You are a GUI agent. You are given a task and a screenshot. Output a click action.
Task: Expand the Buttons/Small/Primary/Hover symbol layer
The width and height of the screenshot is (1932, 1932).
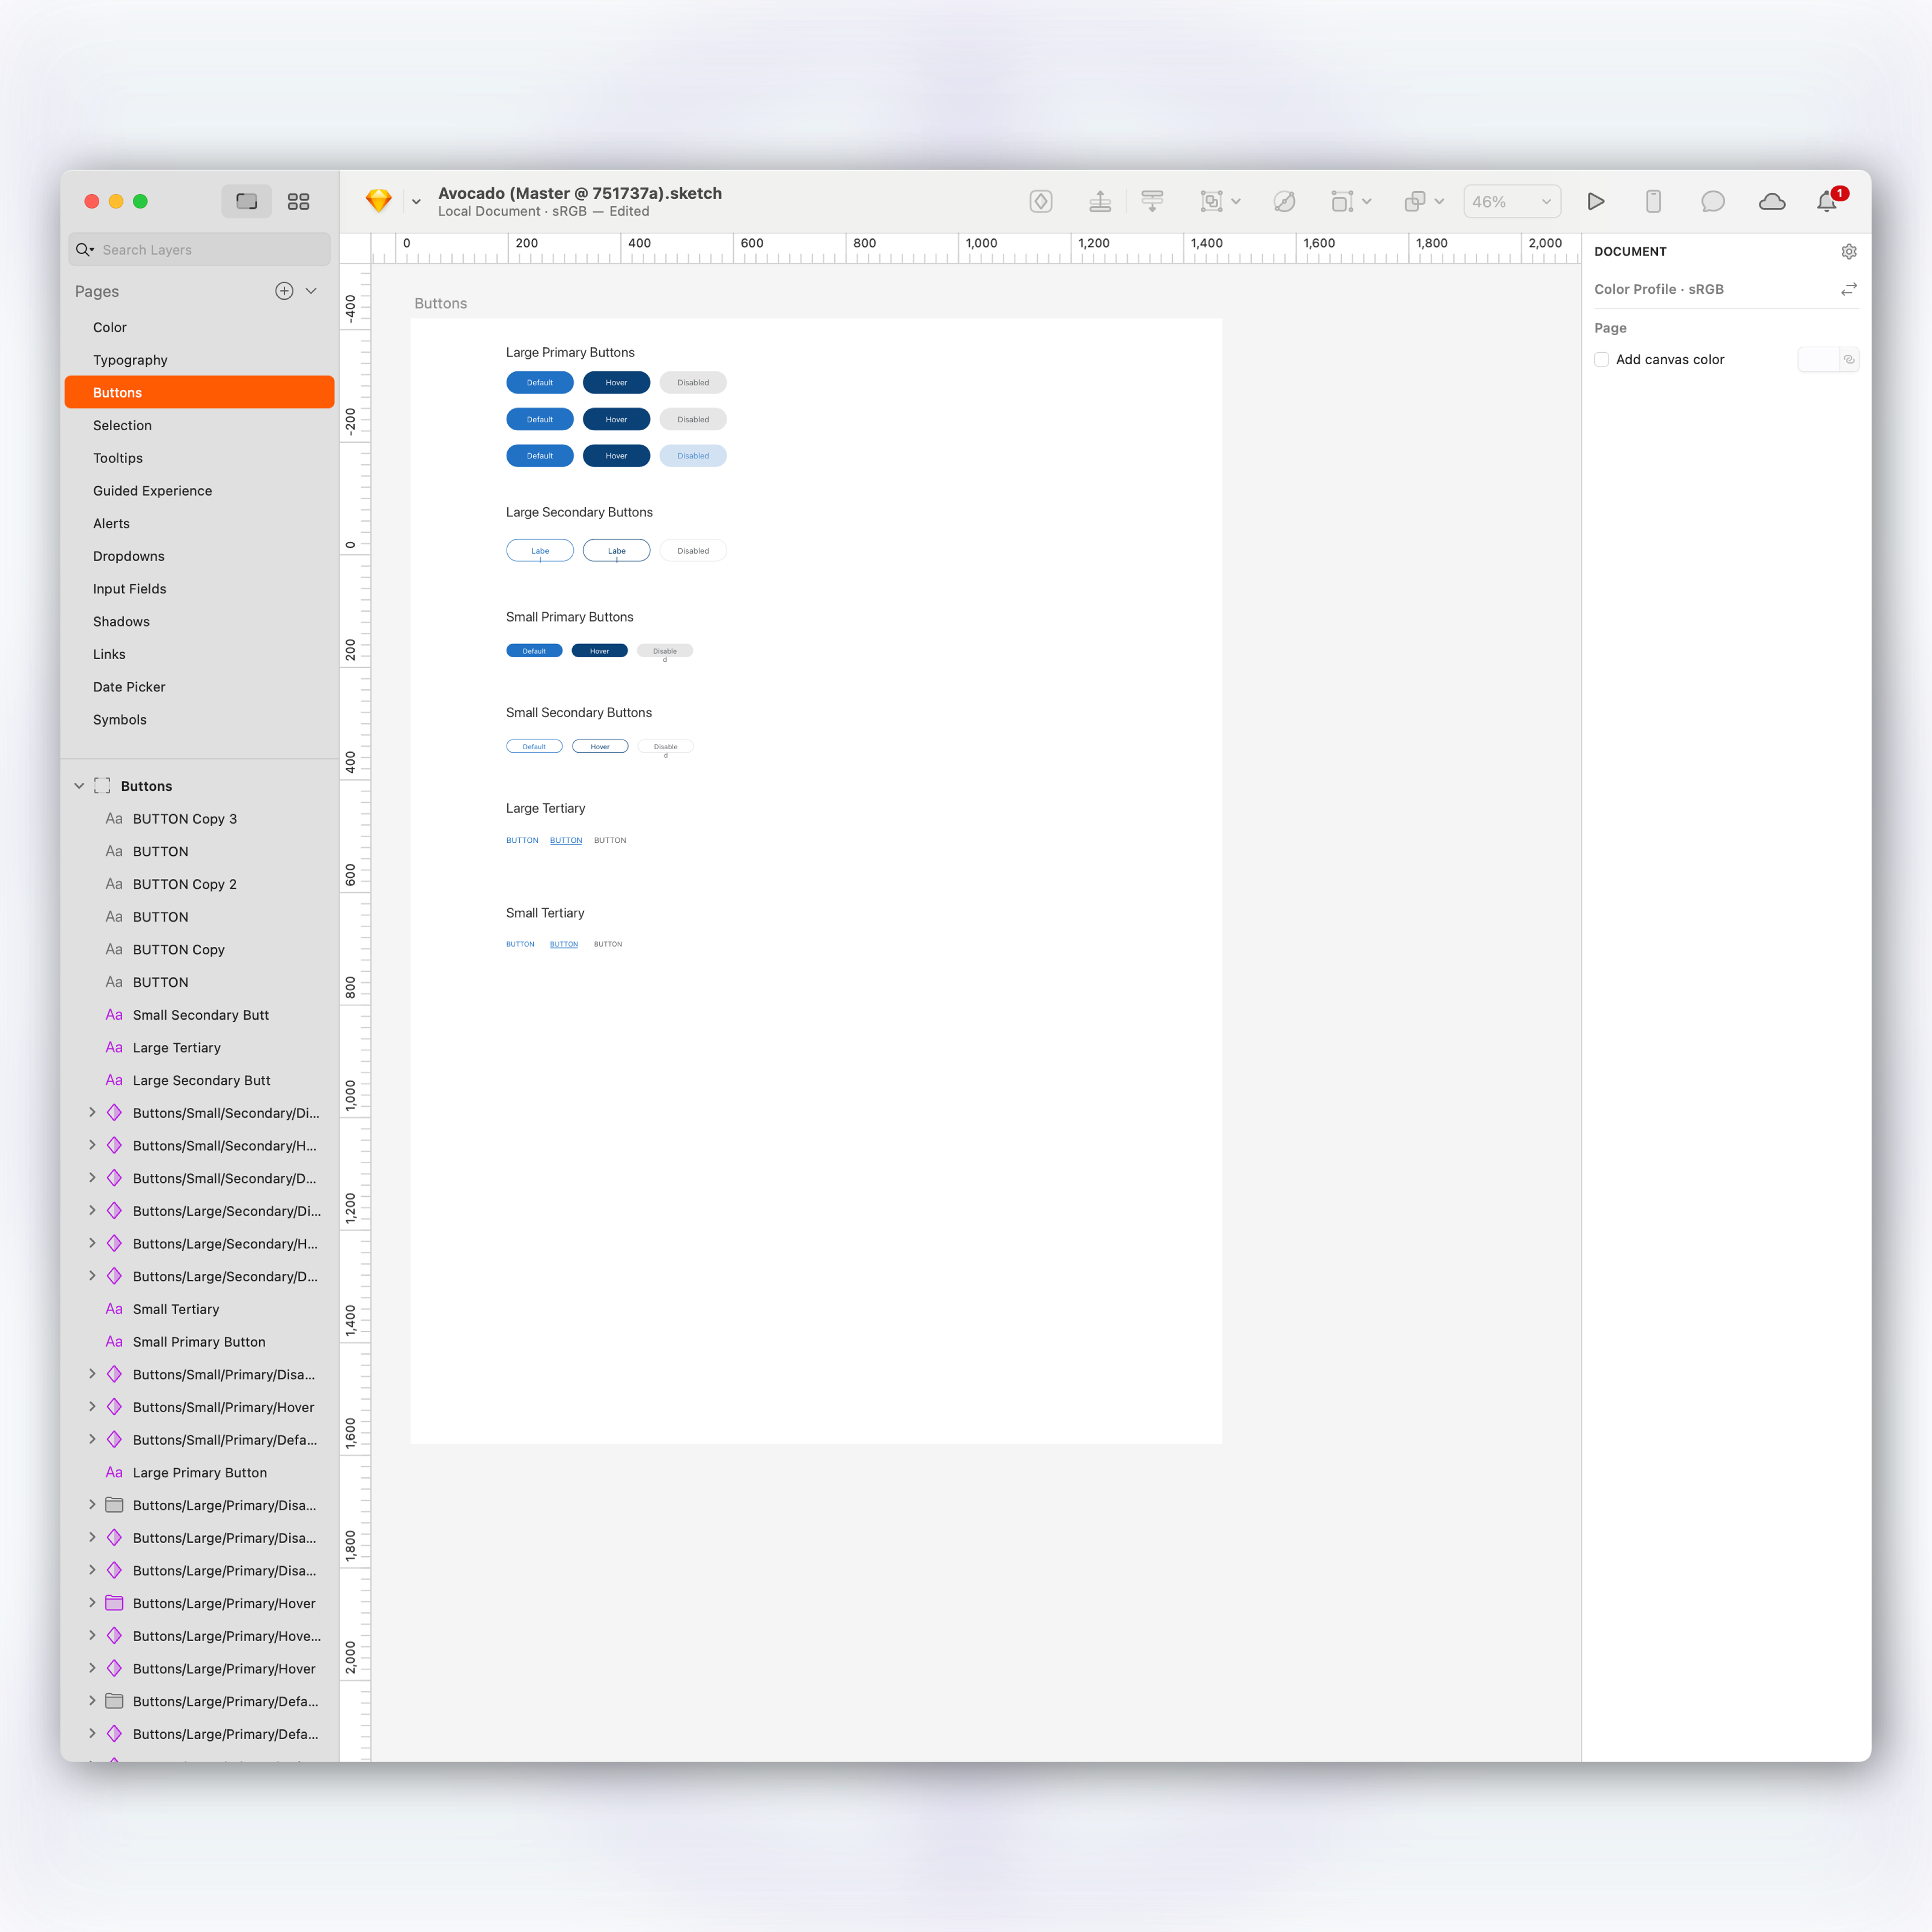[92, 1407]
